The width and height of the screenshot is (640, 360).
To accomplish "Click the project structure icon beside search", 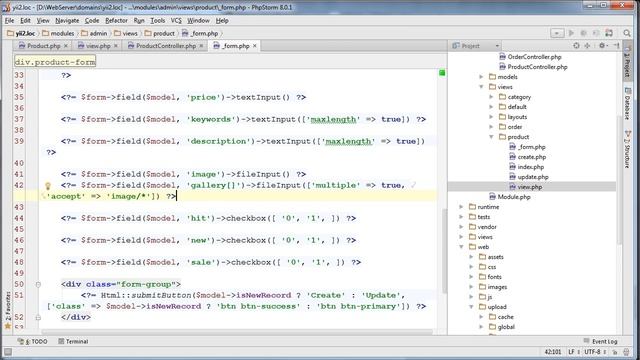I will [x=609, y=33].
